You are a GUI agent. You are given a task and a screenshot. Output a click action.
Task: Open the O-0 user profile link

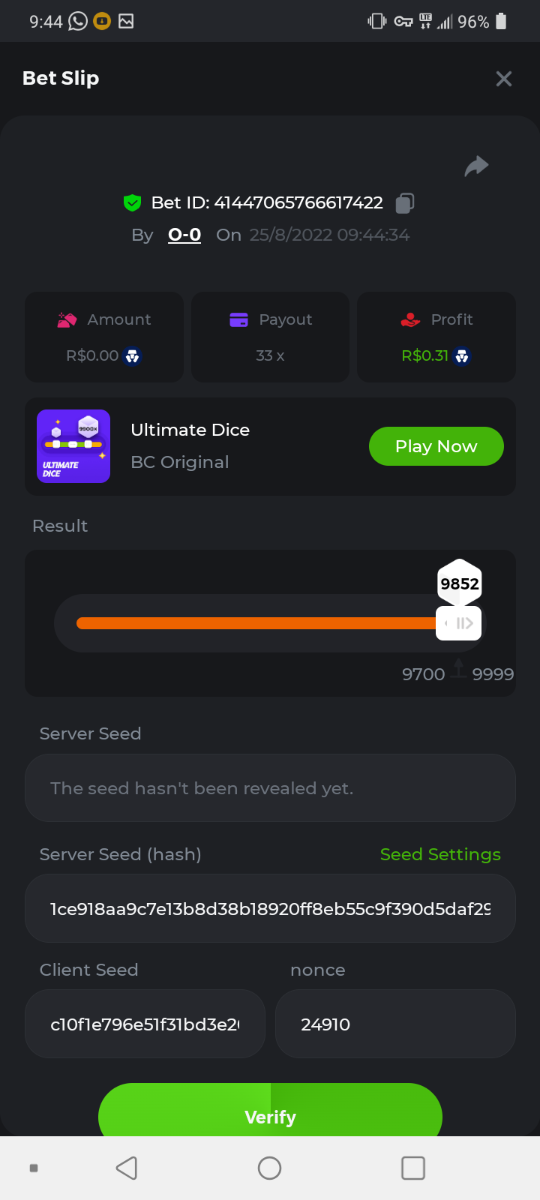point(184,235)
